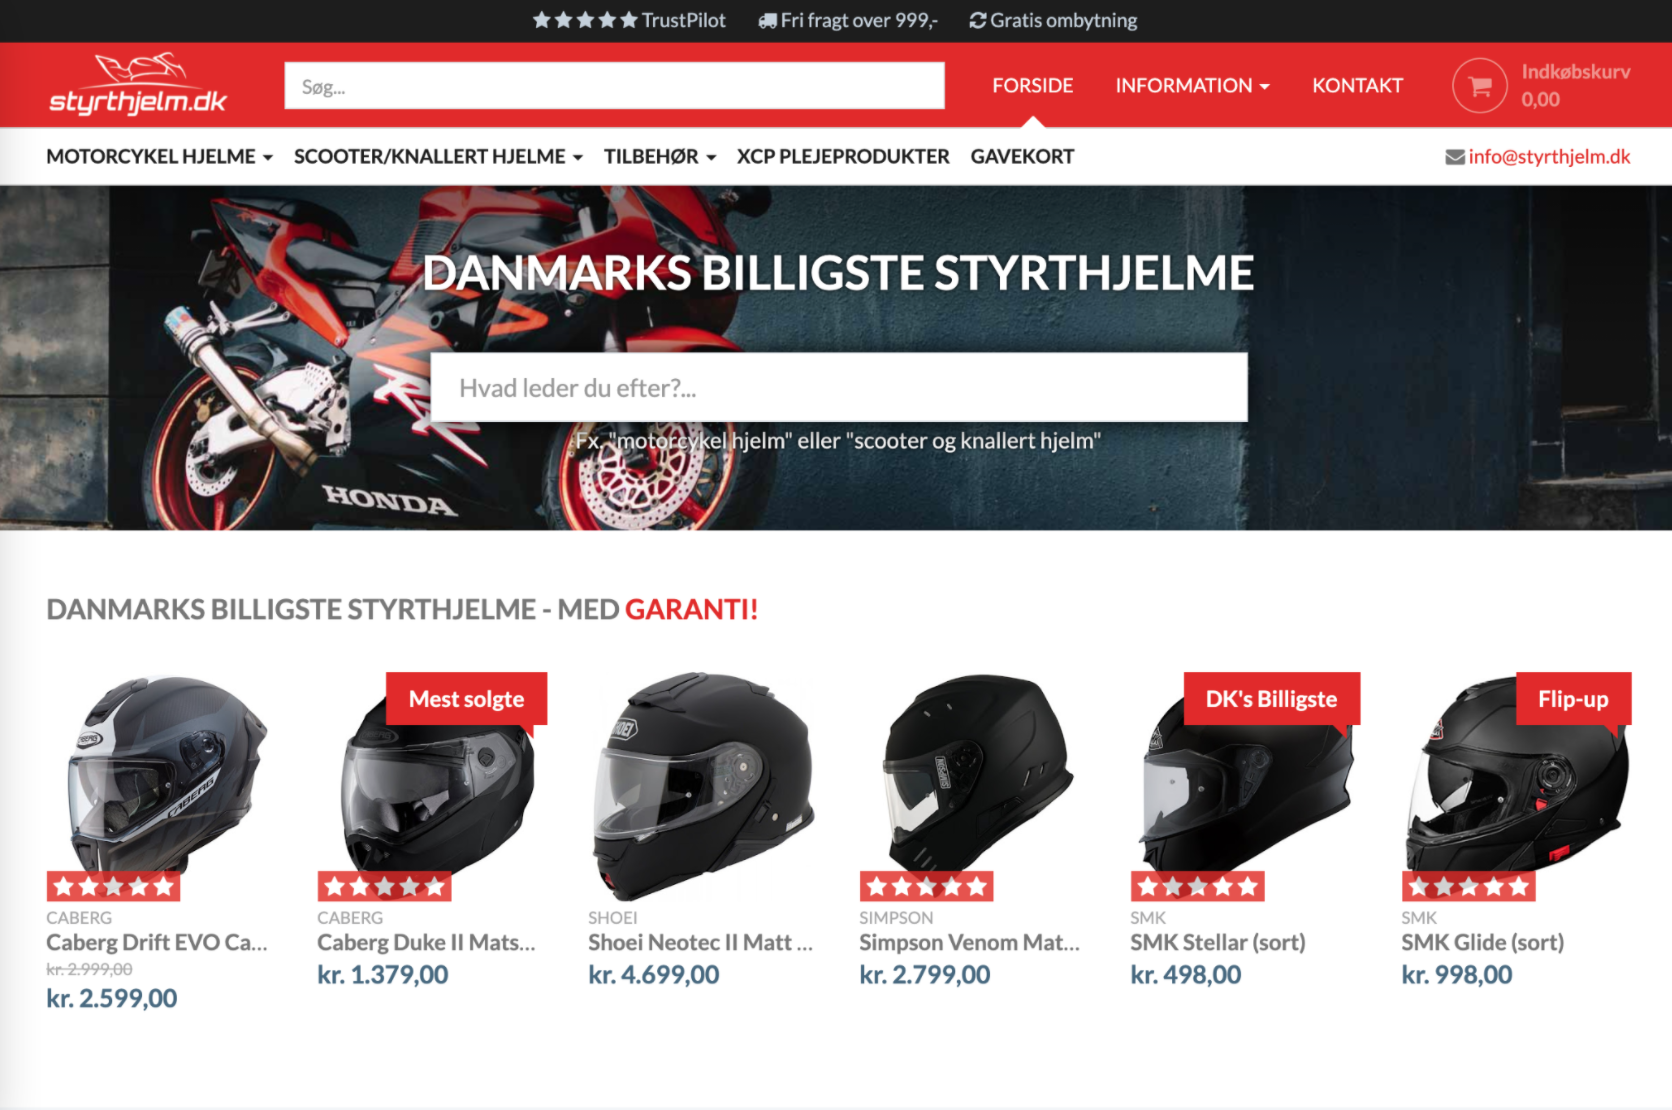Viewport: 1672px width, 1110px height.
Task: Open the Gavekort page
Action: click(1022, 157)
